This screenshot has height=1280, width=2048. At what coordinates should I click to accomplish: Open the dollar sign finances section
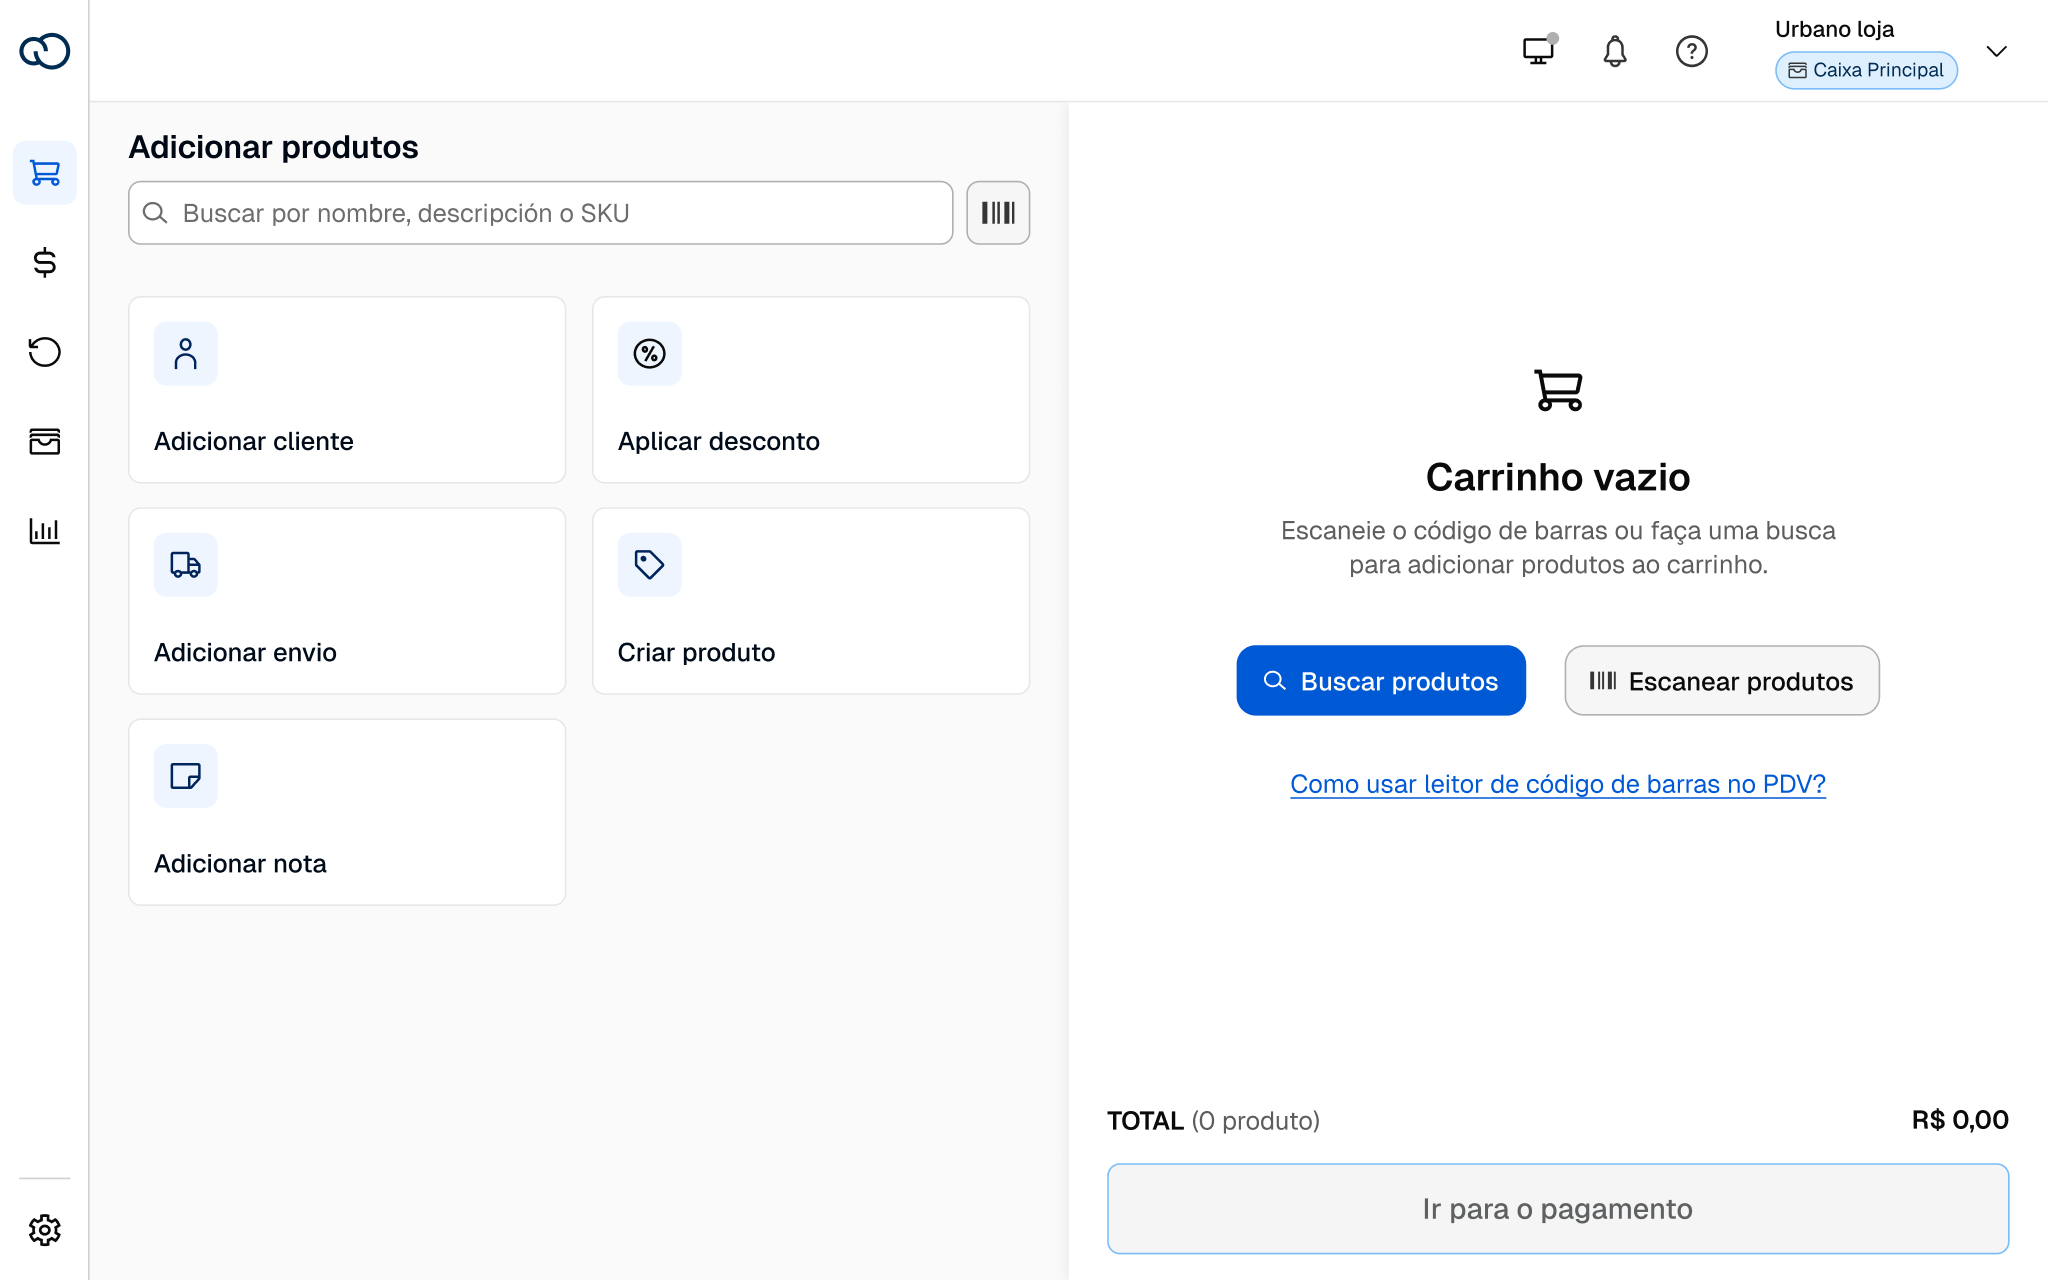45,262
